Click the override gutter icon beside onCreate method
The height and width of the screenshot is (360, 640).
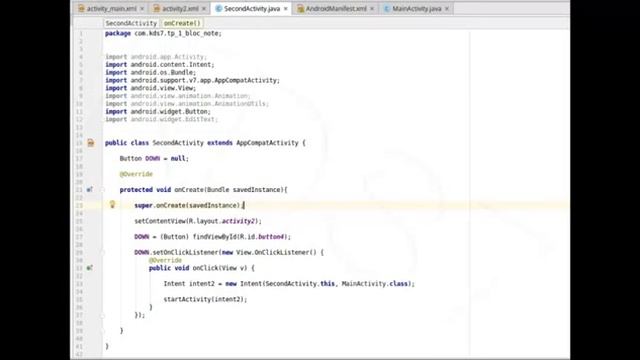pos(89,190)
